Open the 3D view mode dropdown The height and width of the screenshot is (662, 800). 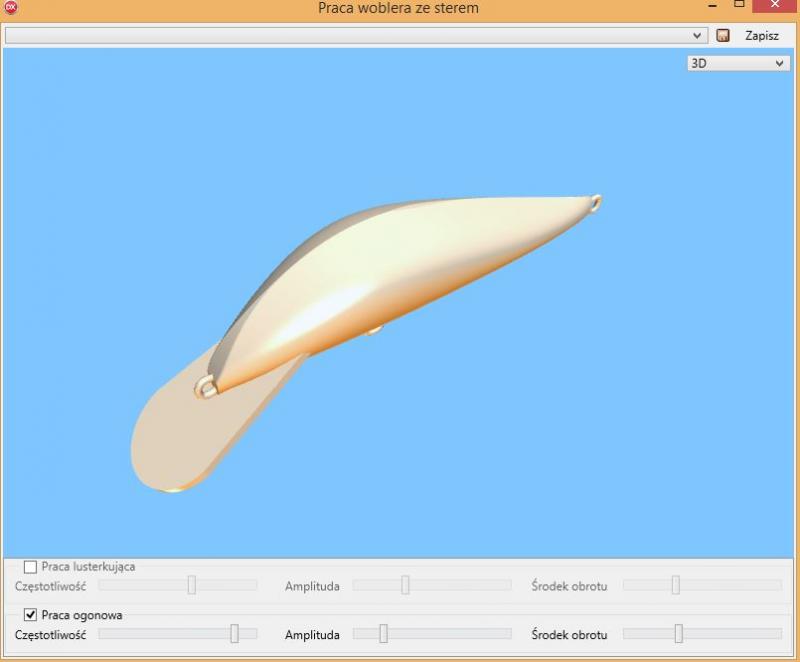tap(737, 63)
